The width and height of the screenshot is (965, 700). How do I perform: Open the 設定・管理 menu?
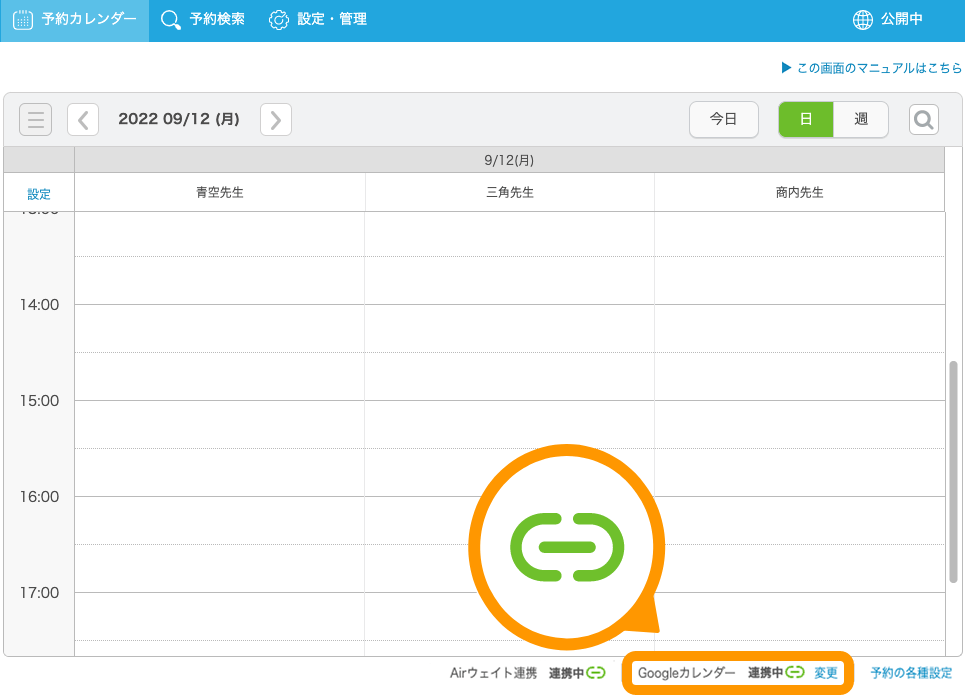(x=318, y=20)
